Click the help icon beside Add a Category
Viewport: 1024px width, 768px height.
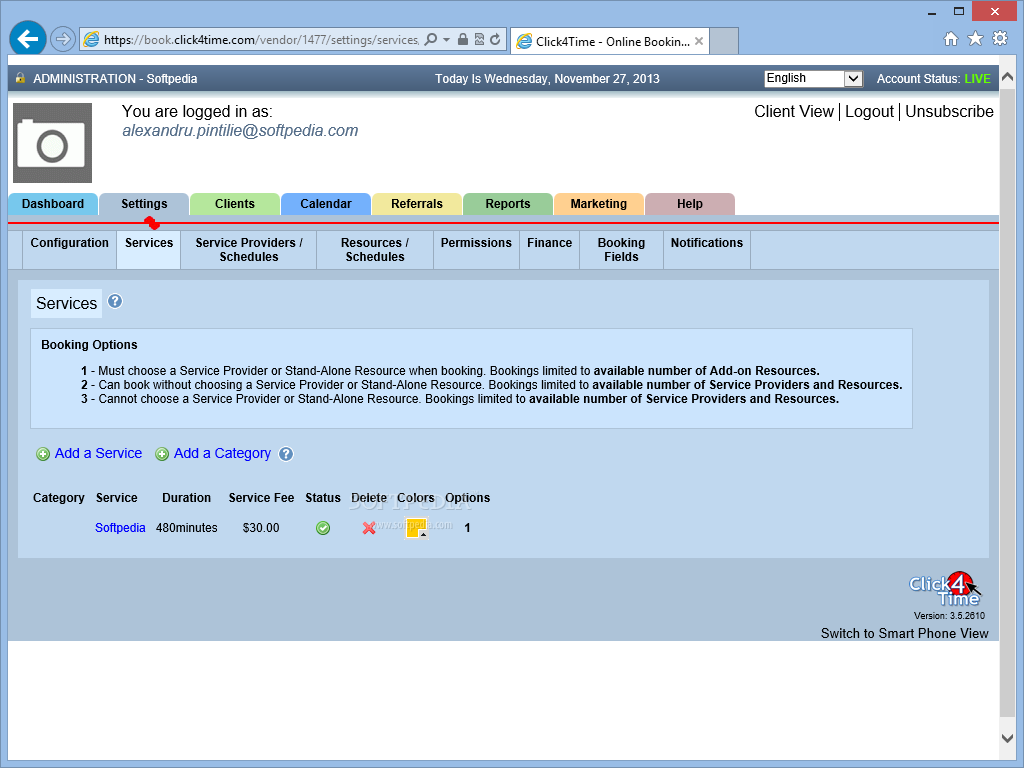point(286,454)
